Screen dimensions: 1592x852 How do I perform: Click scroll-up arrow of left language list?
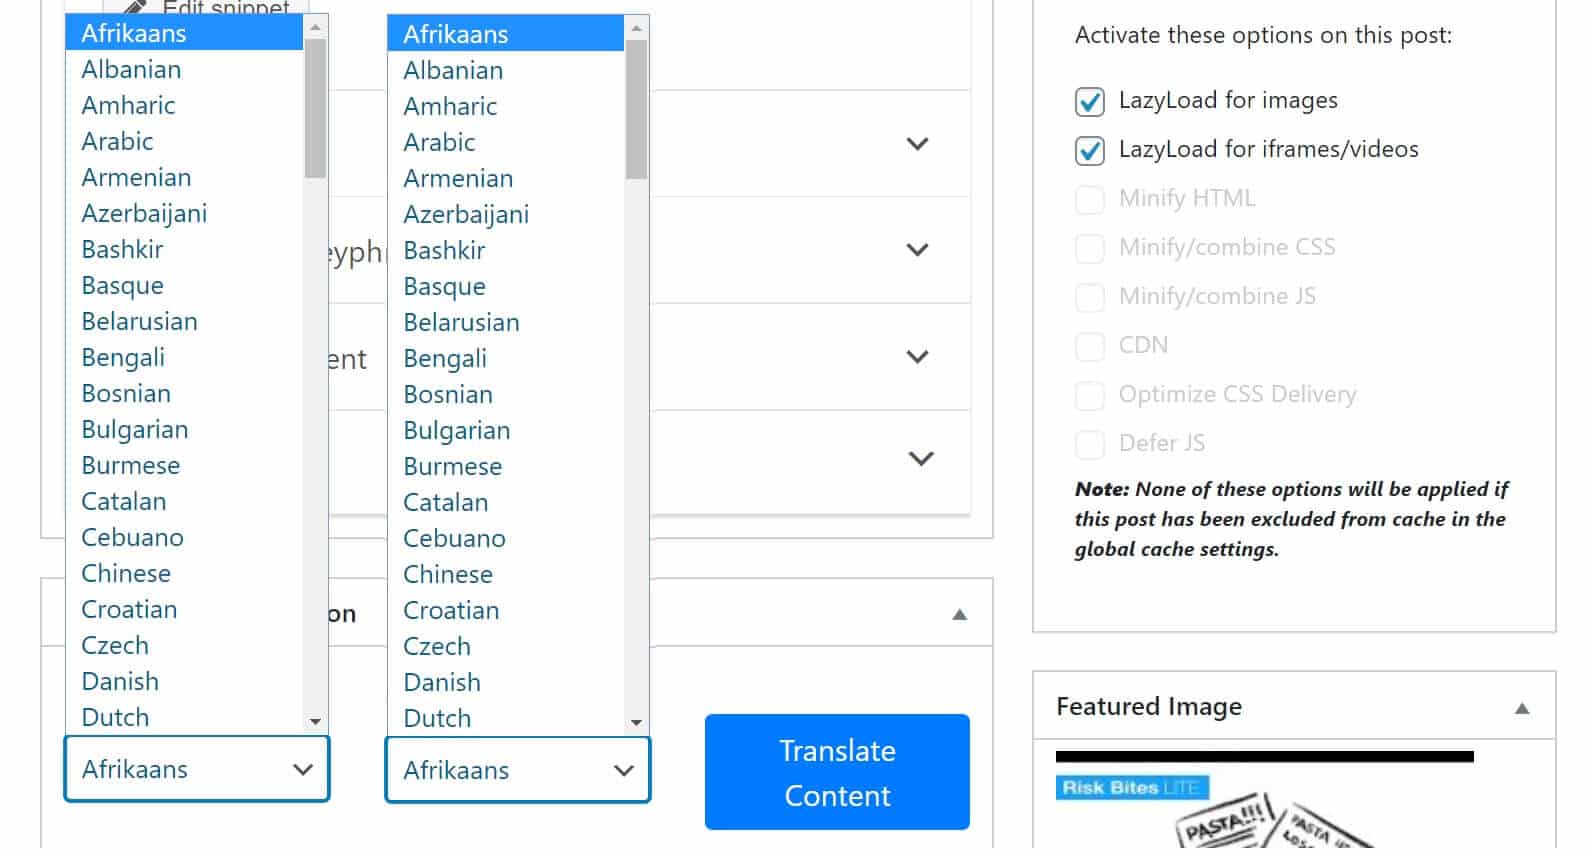click(315, 27)
